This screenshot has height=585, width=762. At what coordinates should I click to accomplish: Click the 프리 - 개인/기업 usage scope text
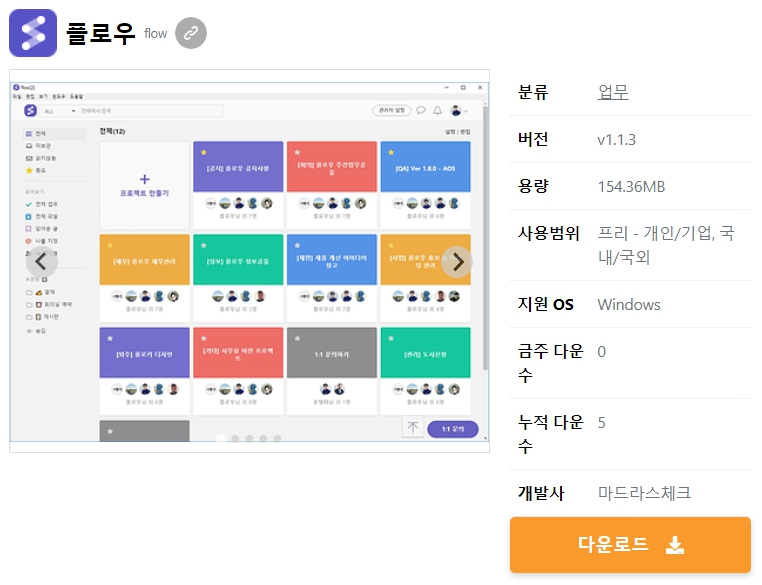(x=665, y=245)
